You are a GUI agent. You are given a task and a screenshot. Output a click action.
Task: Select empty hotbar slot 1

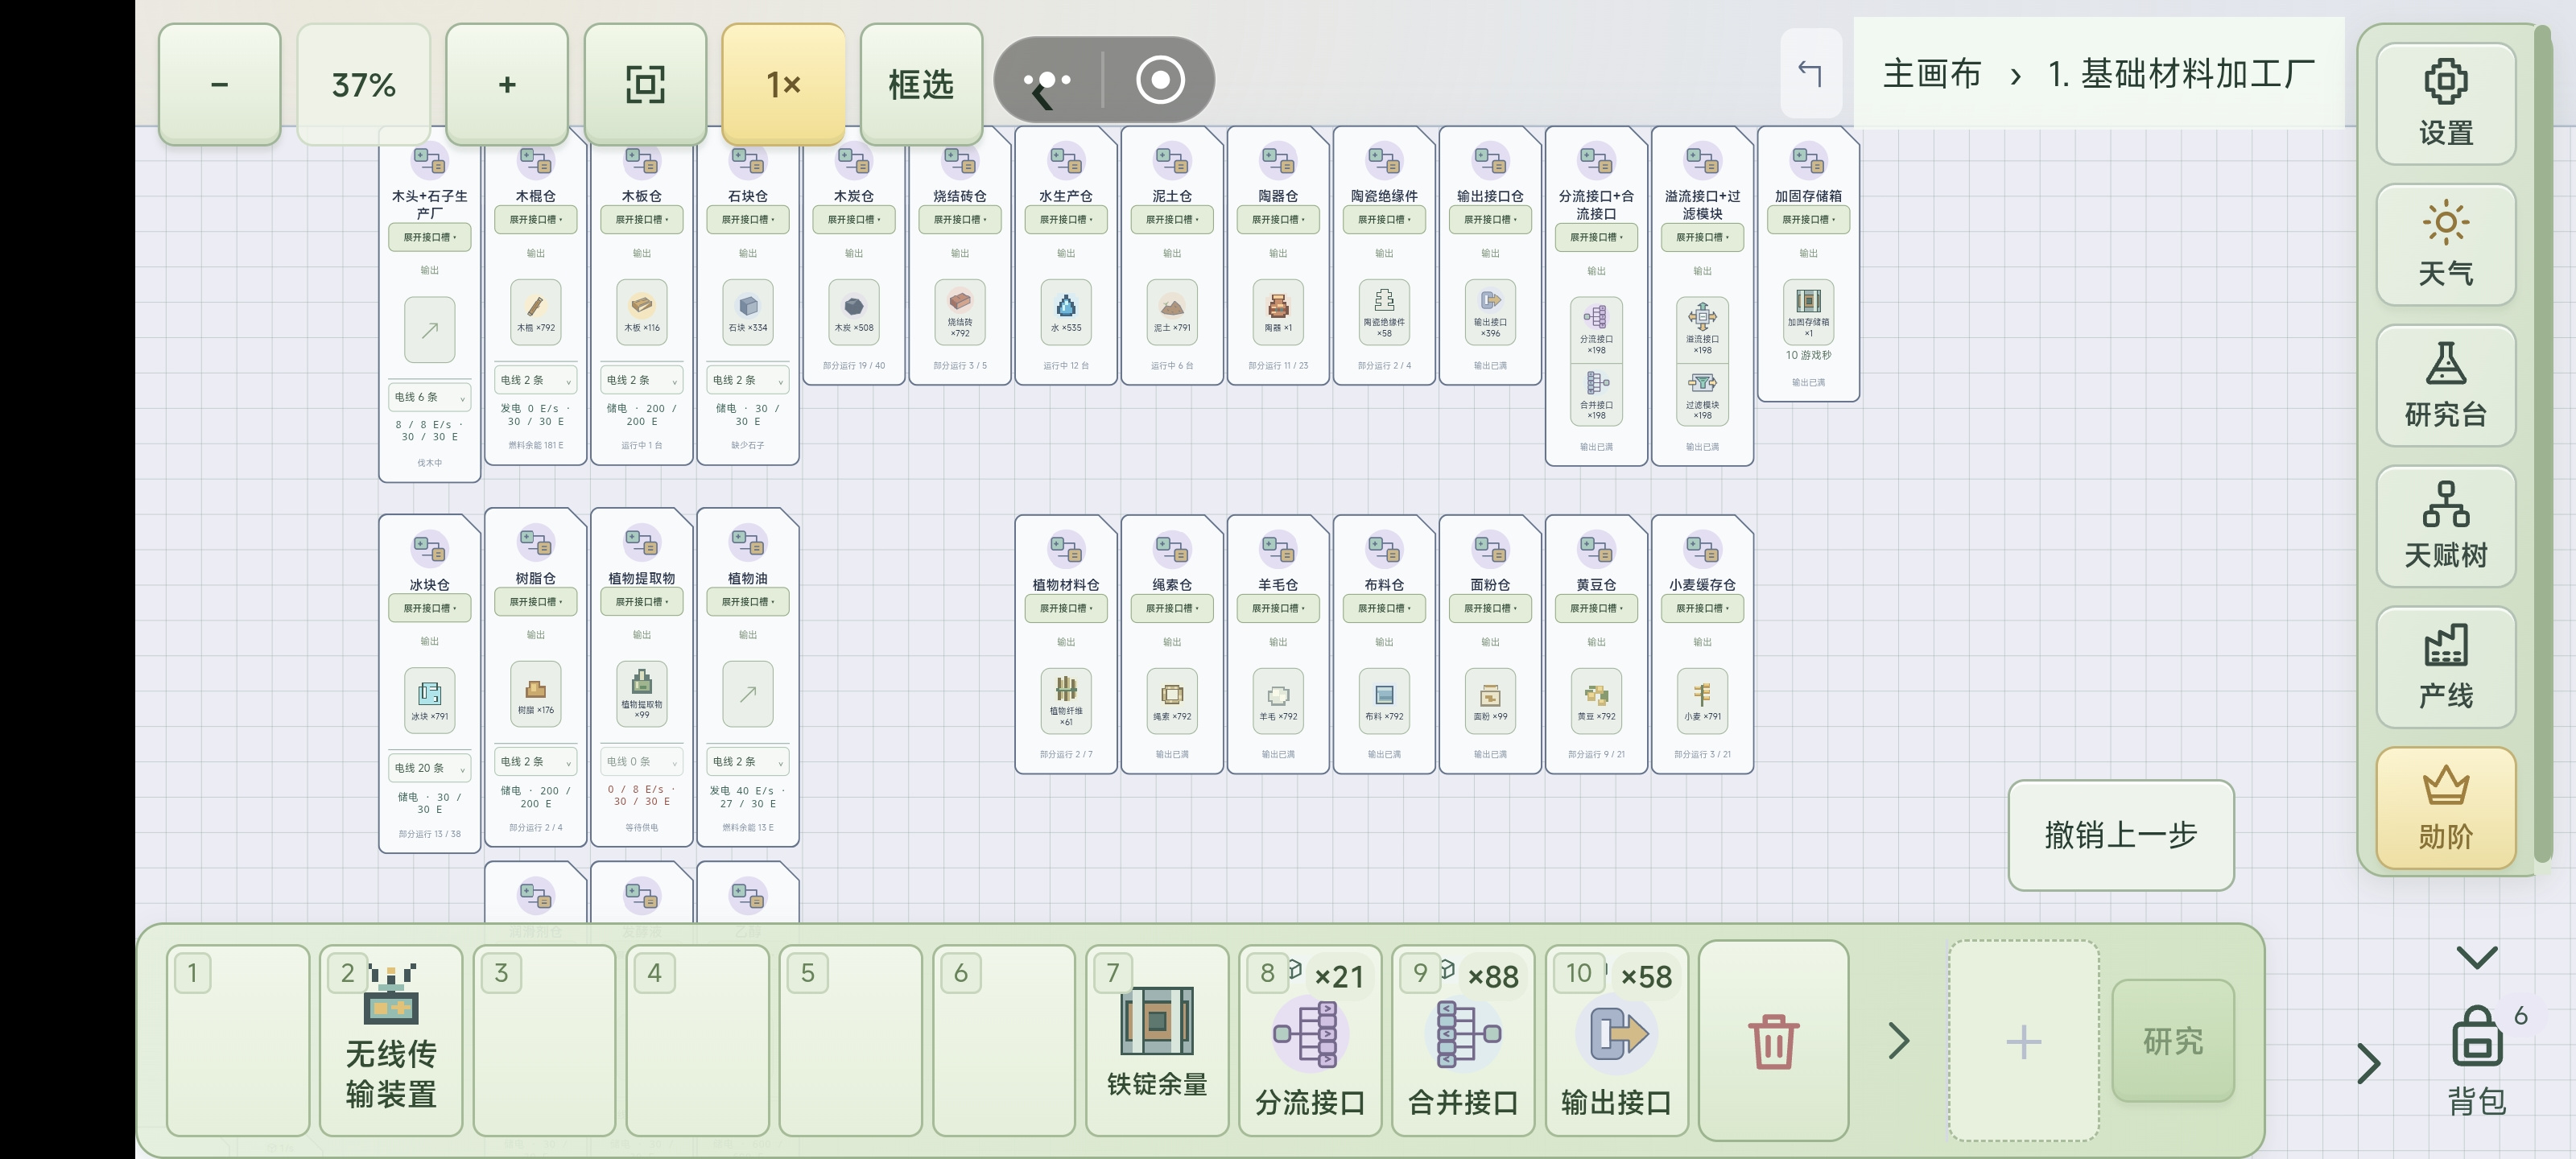[238, 1040]
